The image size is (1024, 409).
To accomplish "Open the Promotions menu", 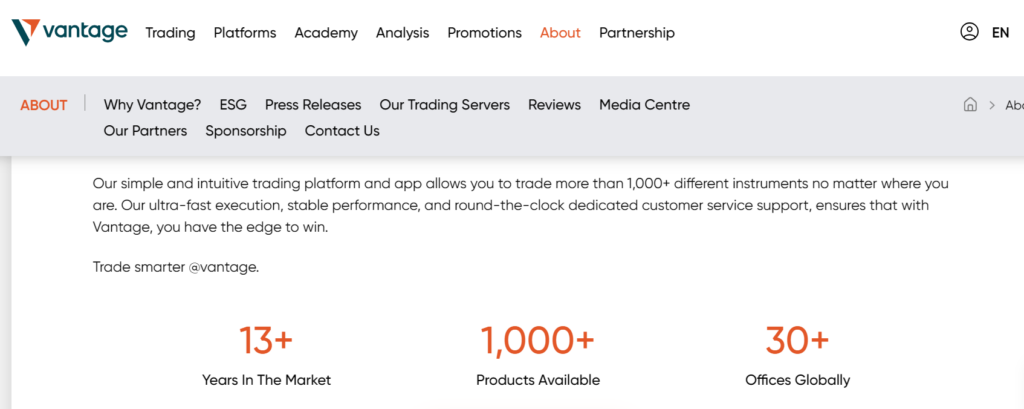I will pyautogui.click(x=484, y=33).
